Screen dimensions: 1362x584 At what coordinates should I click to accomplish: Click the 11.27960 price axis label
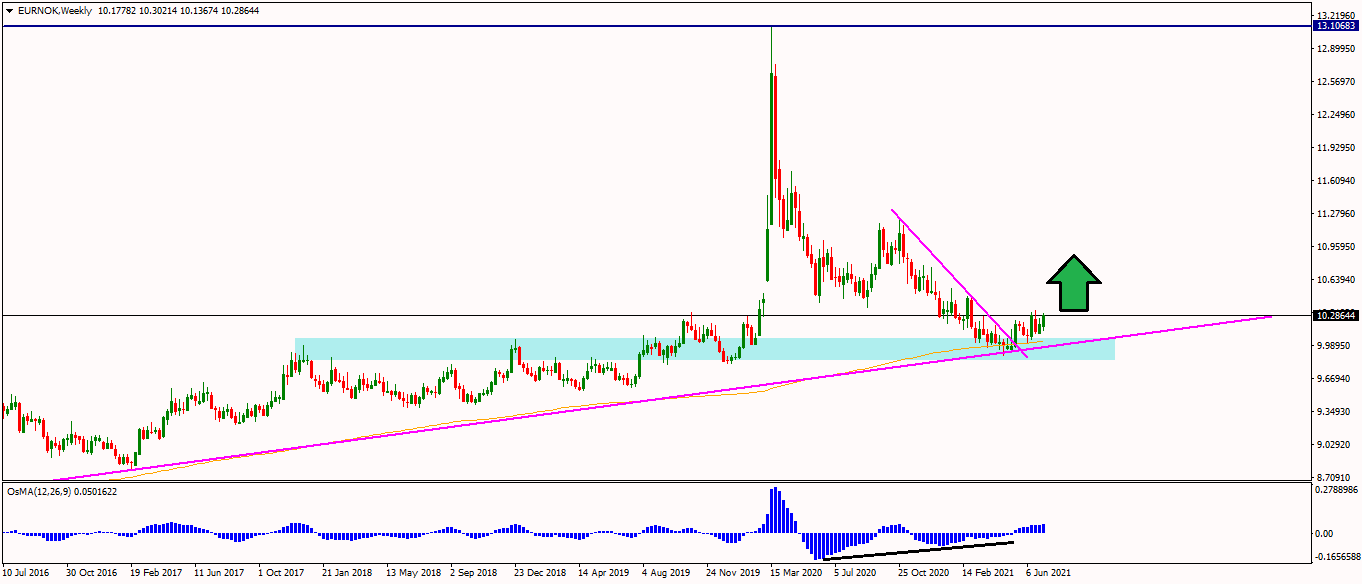[1337, 214]
